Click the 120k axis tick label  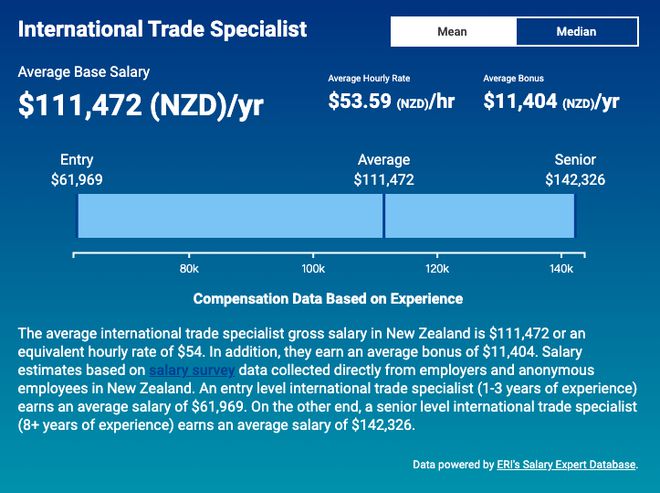click(437, 269)
